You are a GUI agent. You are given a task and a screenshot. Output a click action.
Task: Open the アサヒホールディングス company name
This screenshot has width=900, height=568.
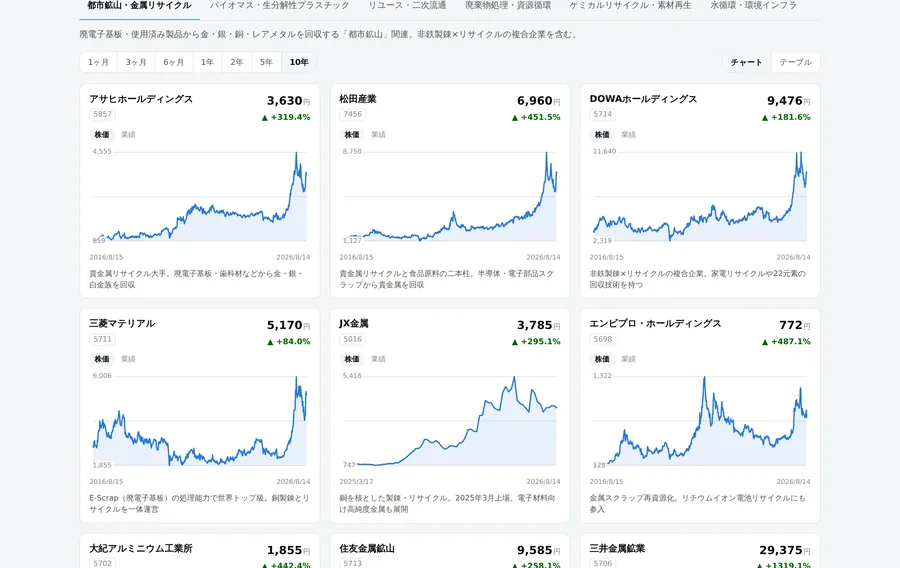(141, 99)
